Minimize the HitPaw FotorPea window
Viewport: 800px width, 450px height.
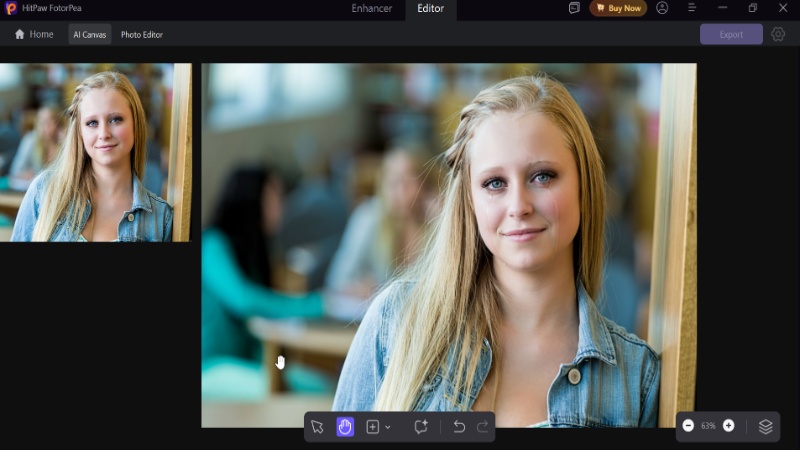pyautogui.click(x=722, y=8)
